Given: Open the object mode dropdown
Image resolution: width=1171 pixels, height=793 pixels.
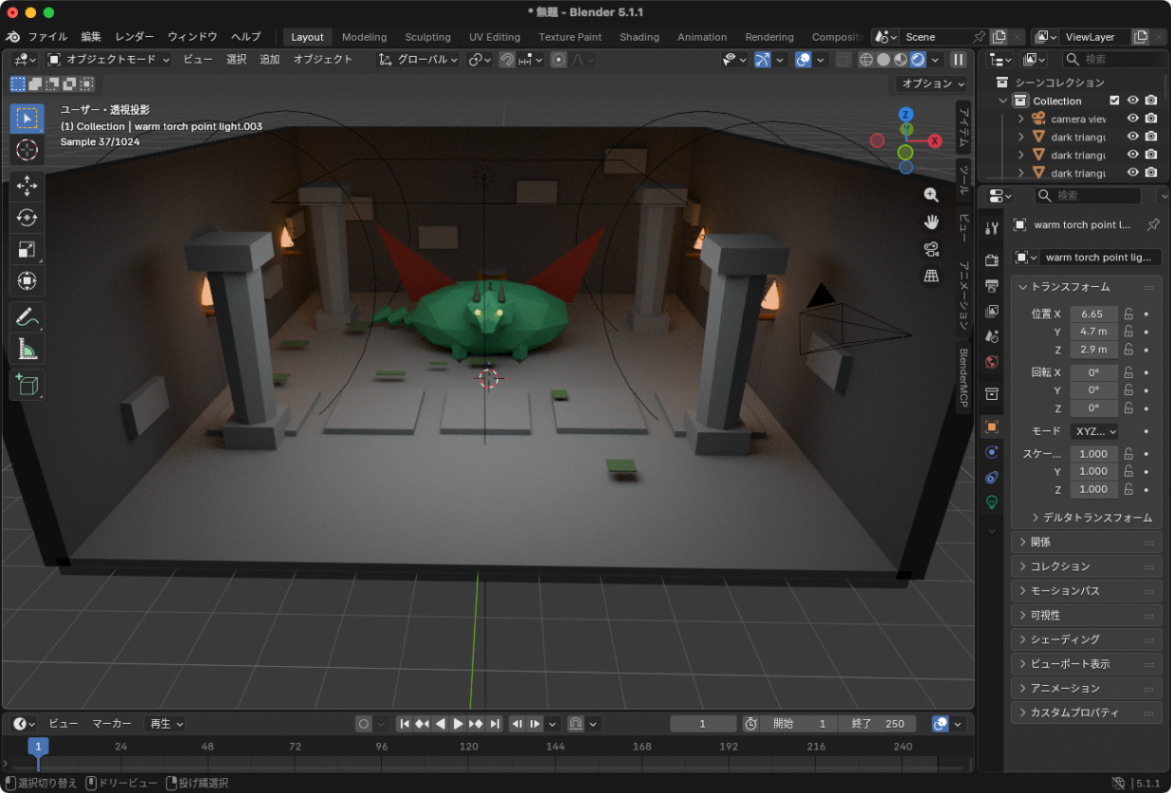Looking at the screenshot, I should pos(108,60).
